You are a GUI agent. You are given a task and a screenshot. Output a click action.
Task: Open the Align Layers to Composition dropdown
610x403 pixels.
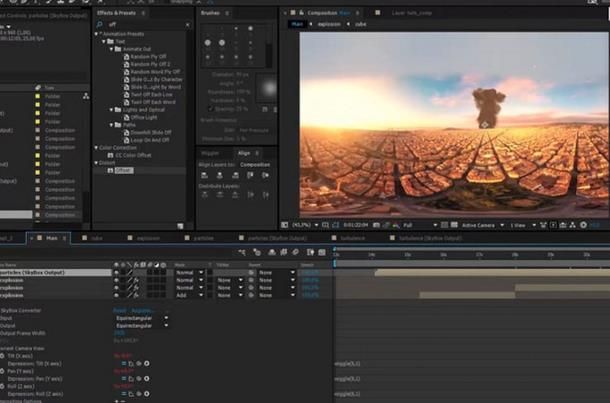click(x=255, y=165)
